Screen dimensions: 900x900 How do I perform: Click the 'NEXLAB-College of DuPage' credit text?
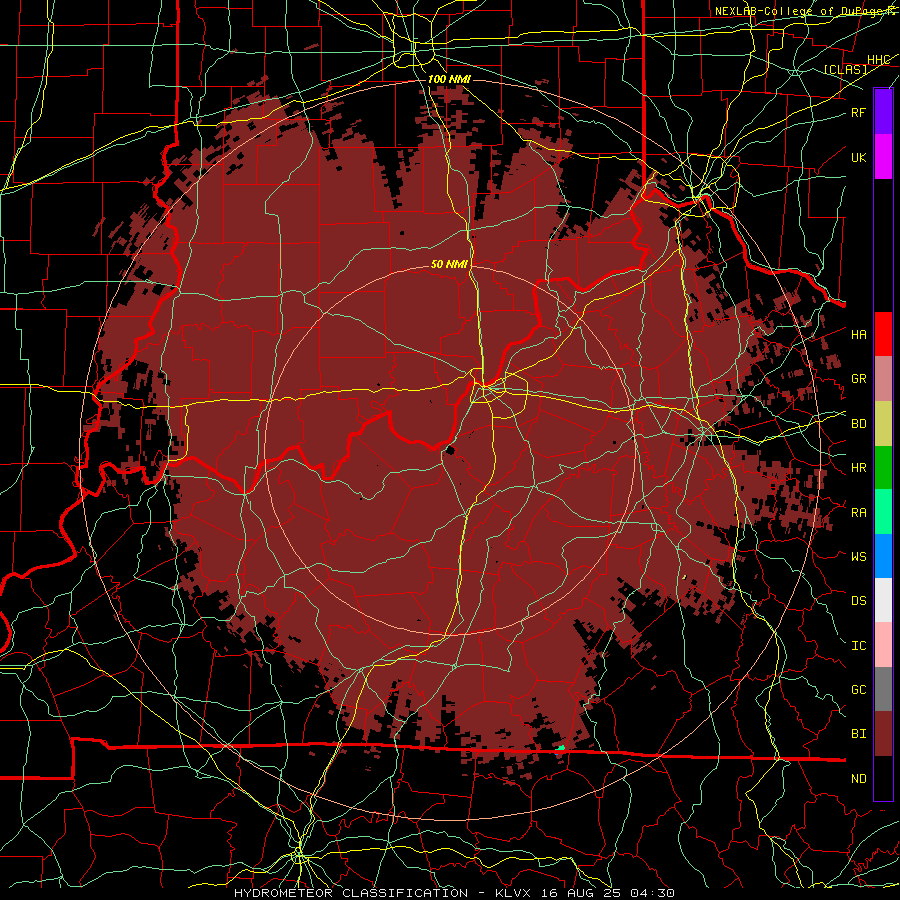point(798,11)
